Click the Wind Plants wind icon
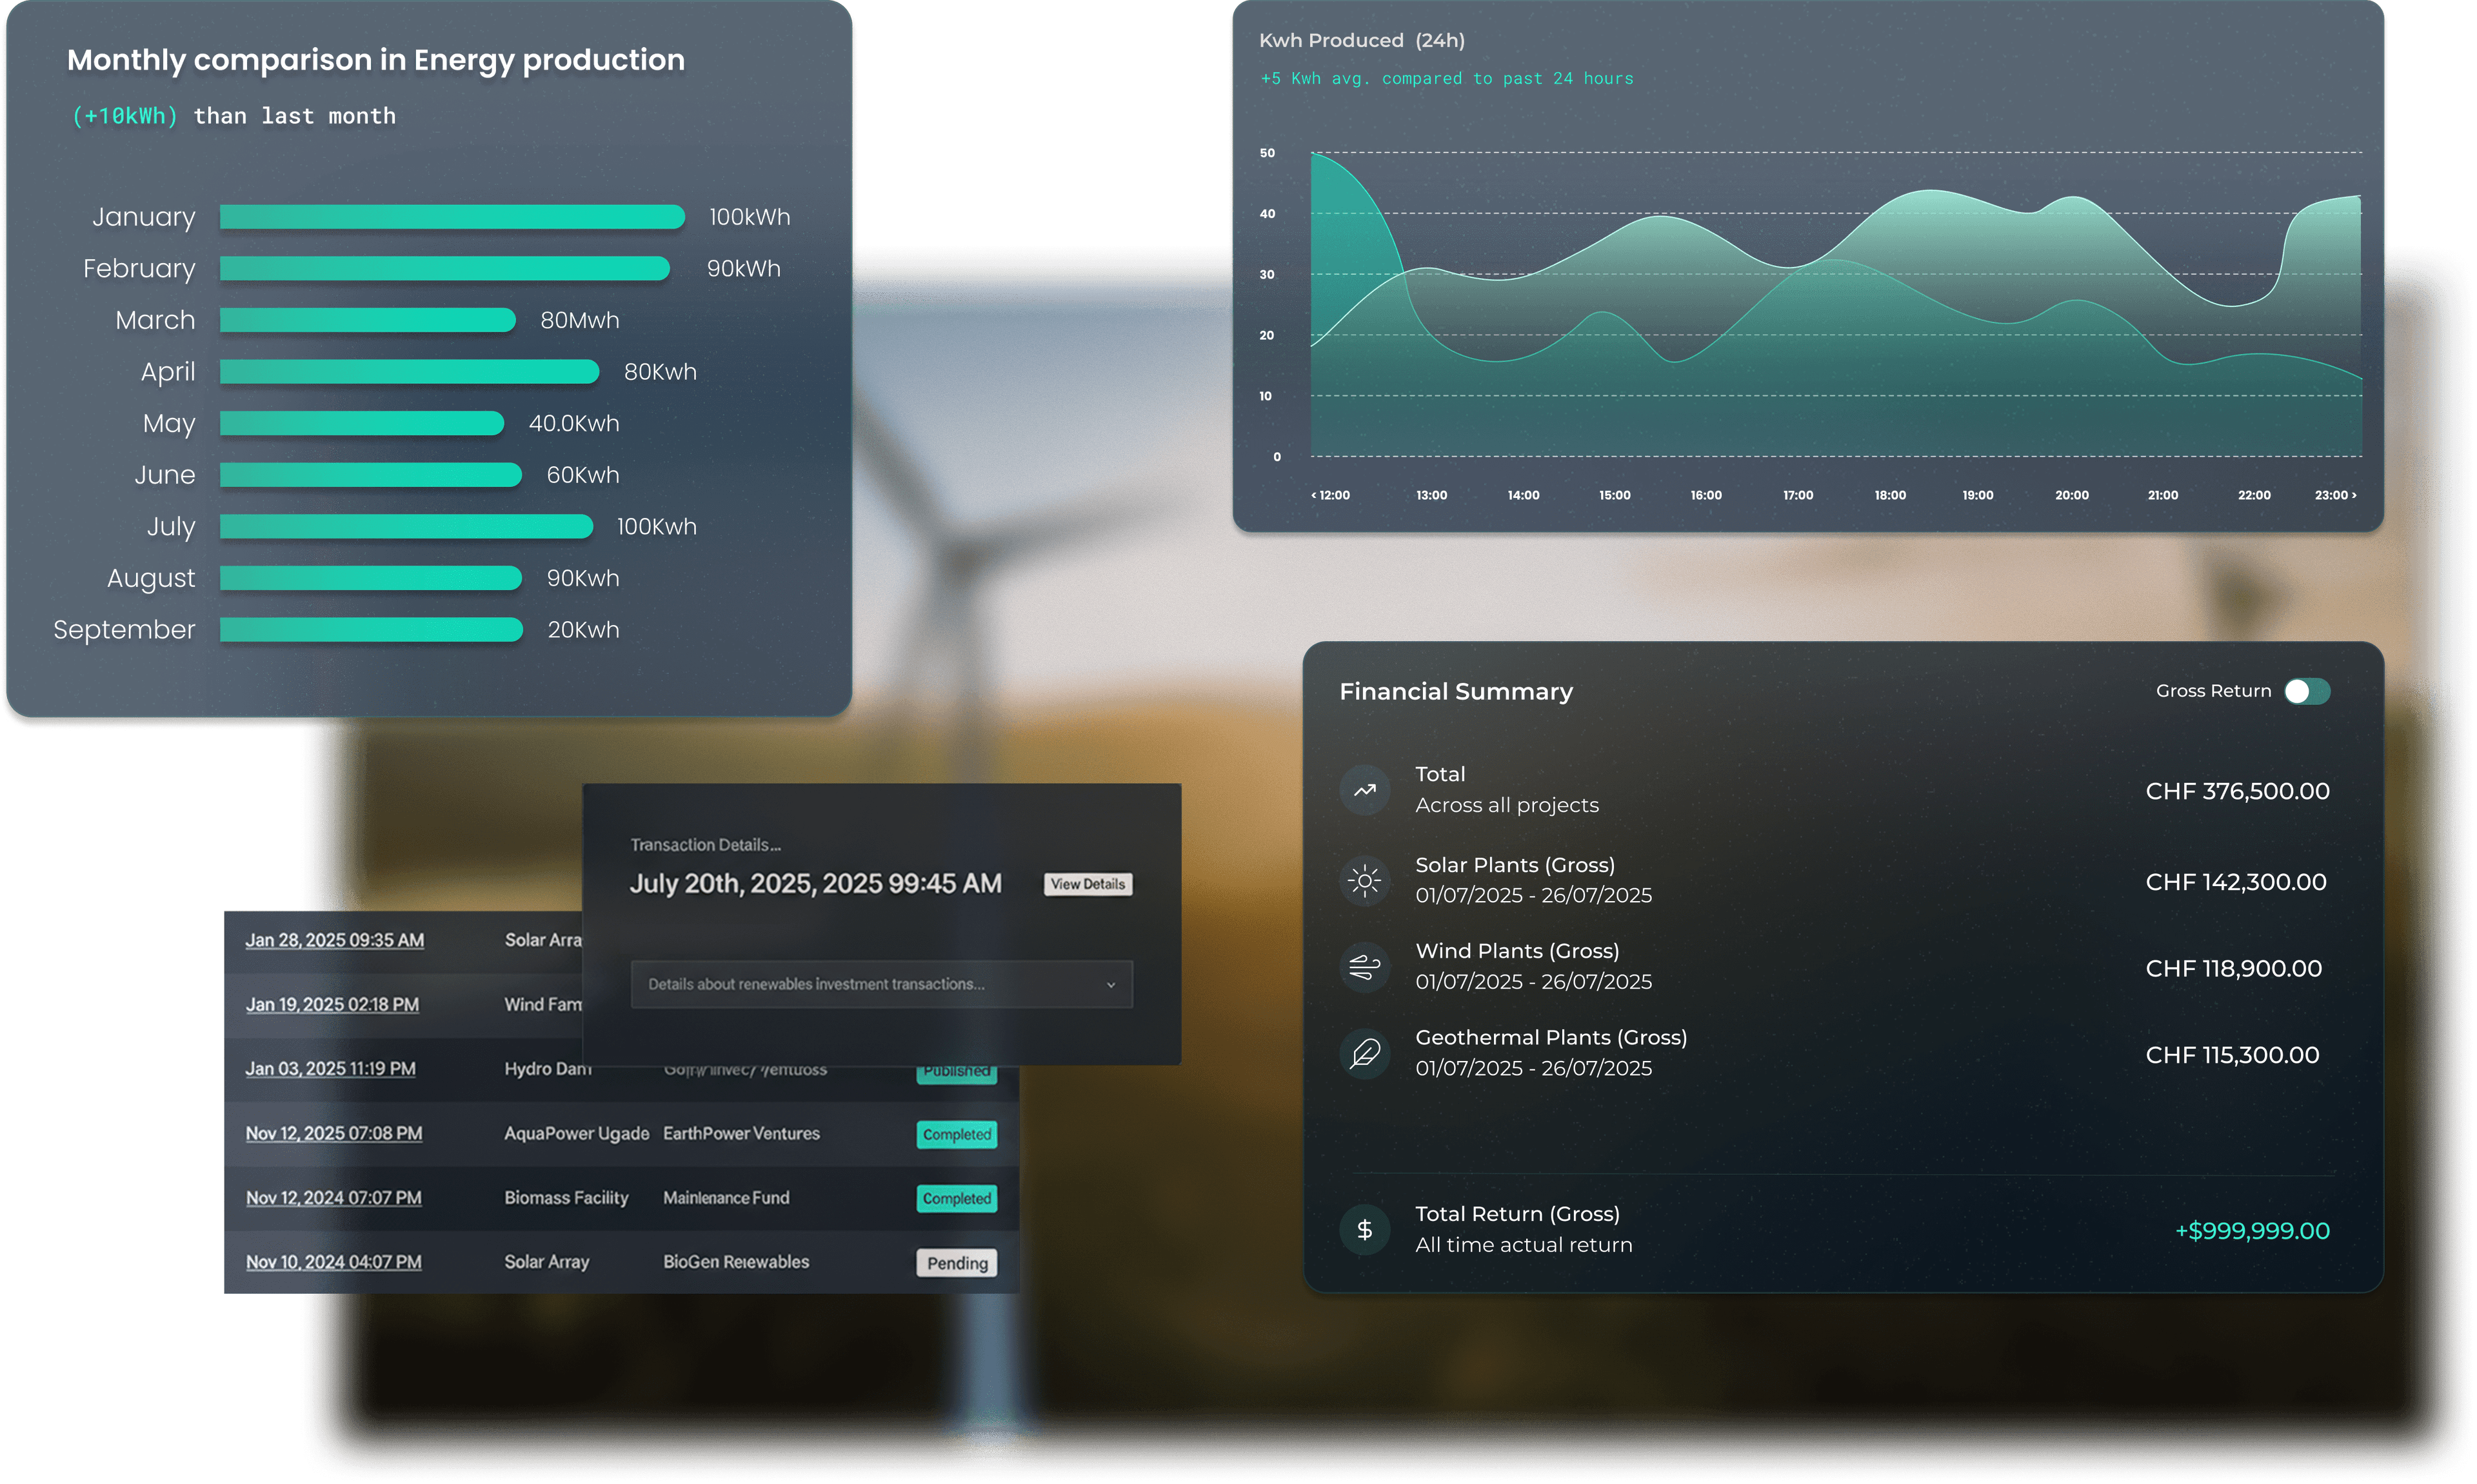 (1364, 966)
